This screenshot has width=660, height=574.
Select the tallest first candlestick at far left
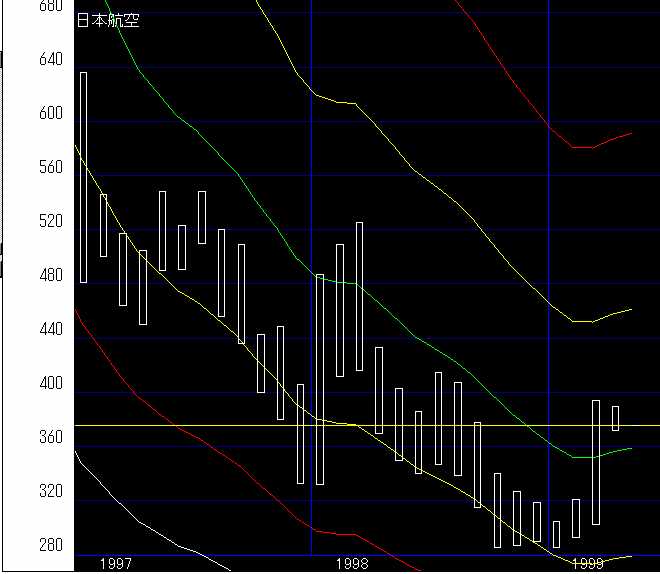click(x=84, y=177)
